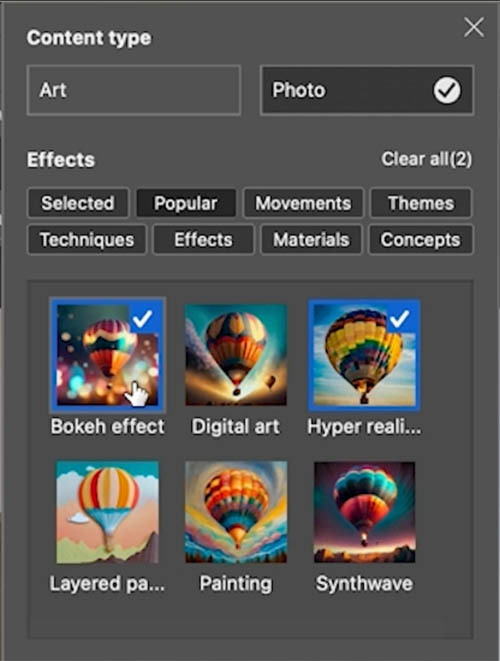
Task: Browse the Materials category
Action: coord(311,240)
